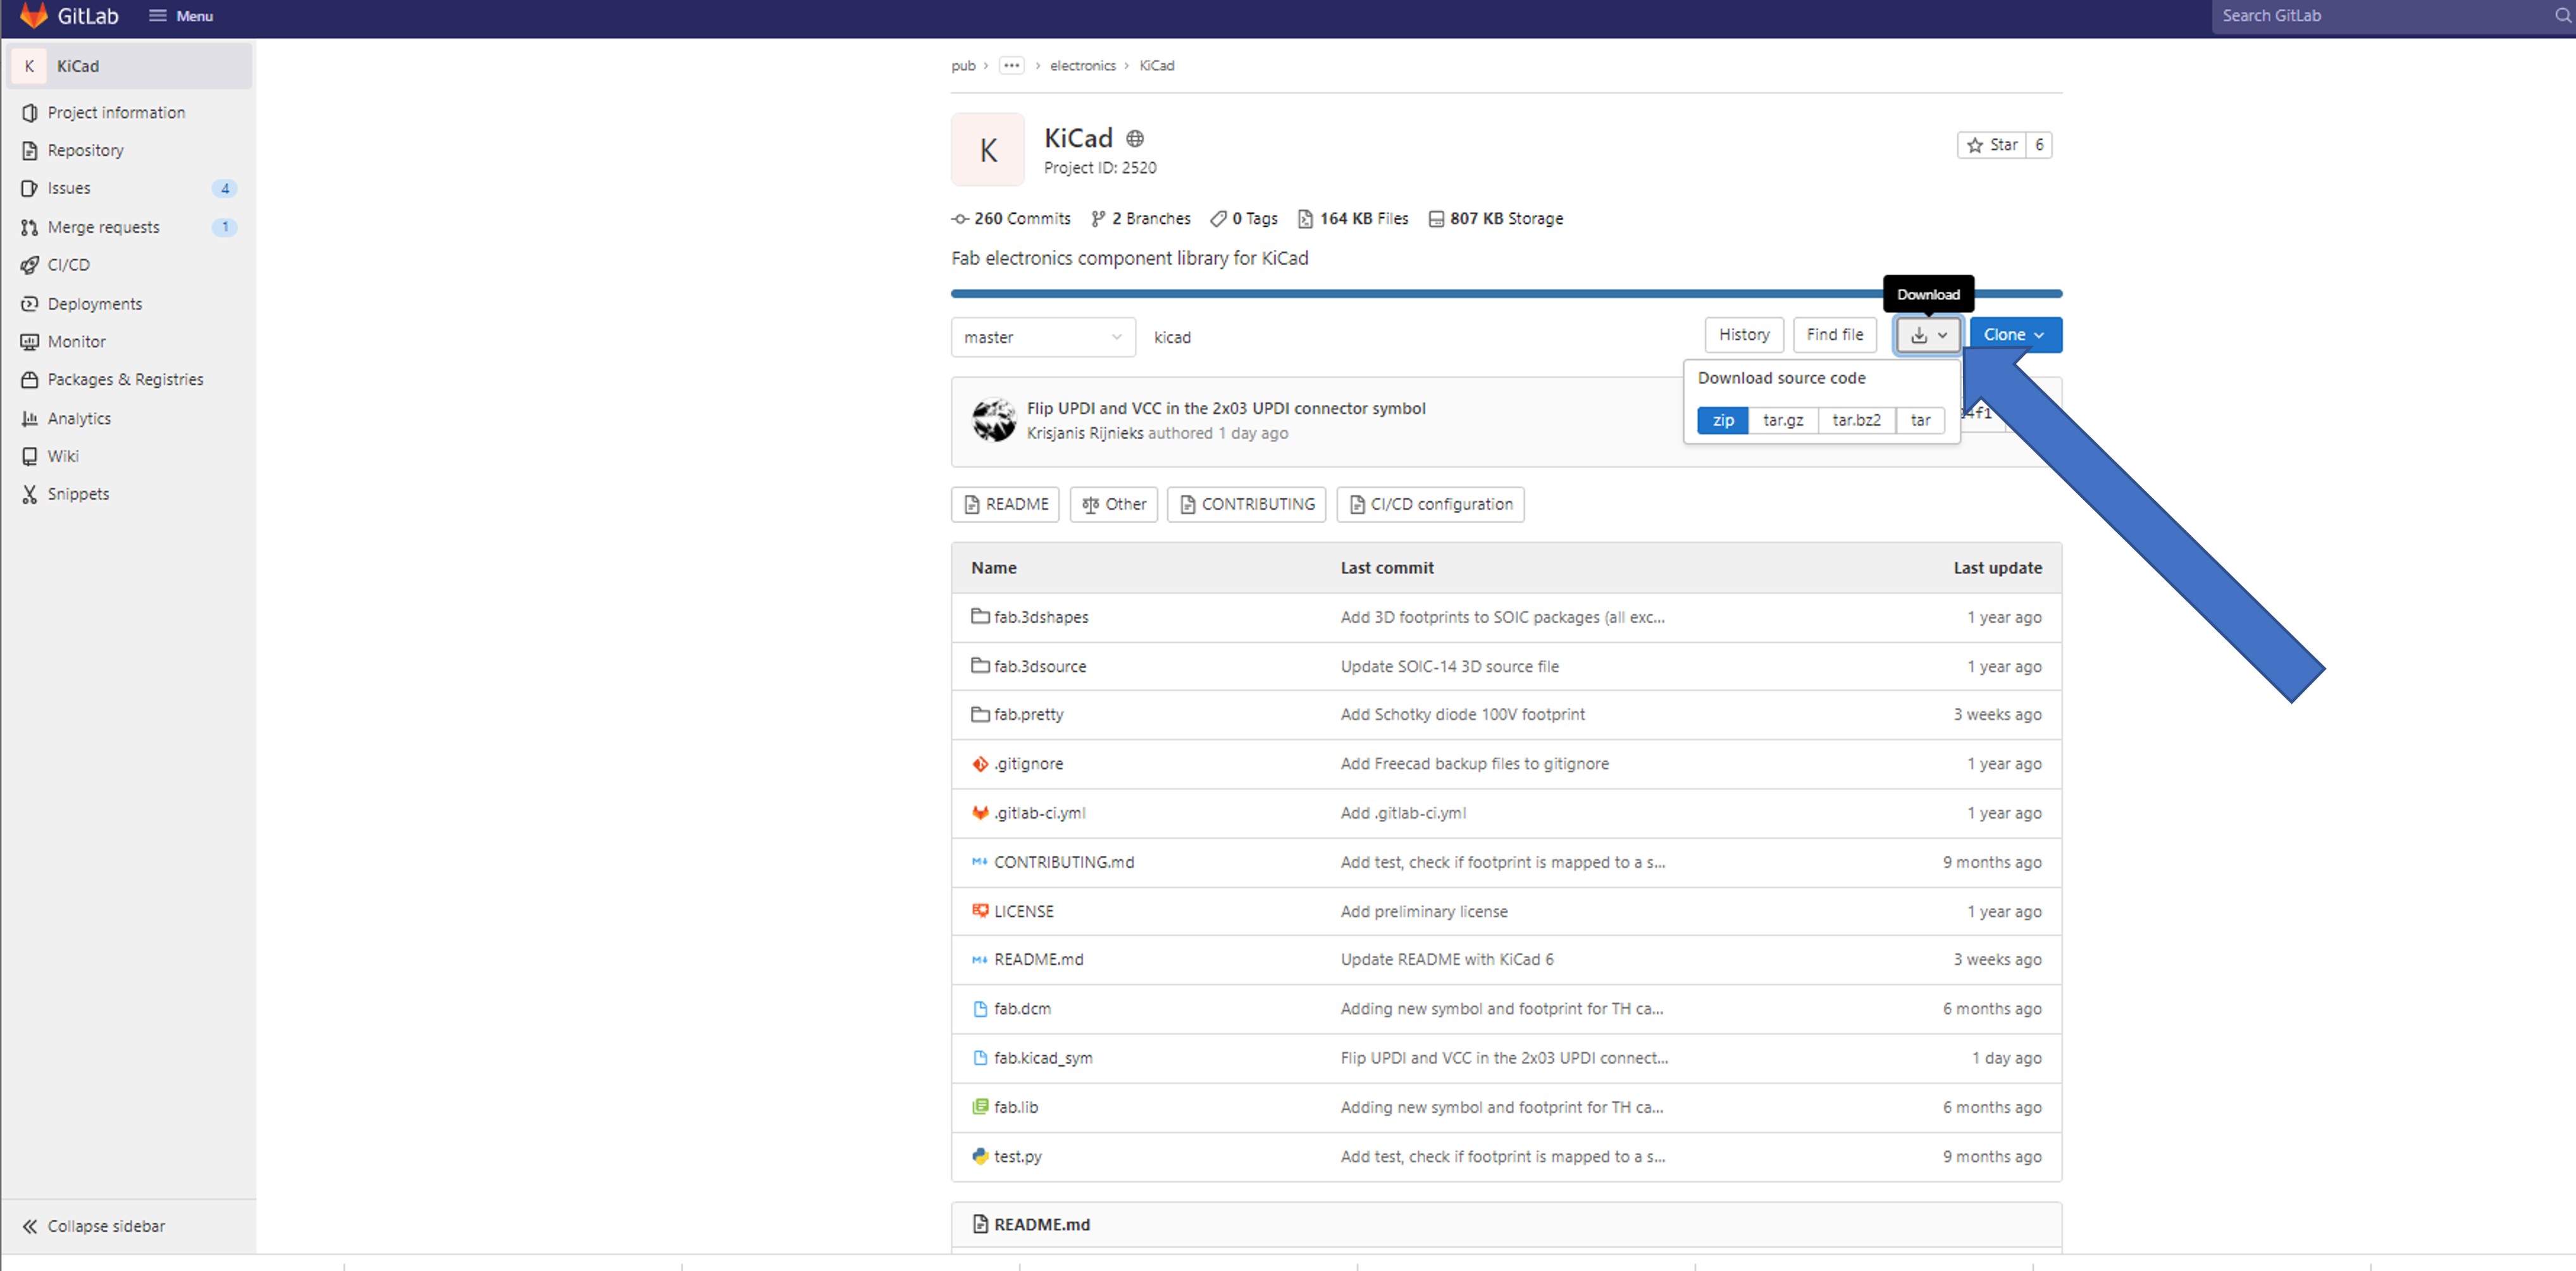The height and width of the screenshot is (1271, 2576).
Task: Open the hamburger Menu in top bar
Action: tap(181, 16)
